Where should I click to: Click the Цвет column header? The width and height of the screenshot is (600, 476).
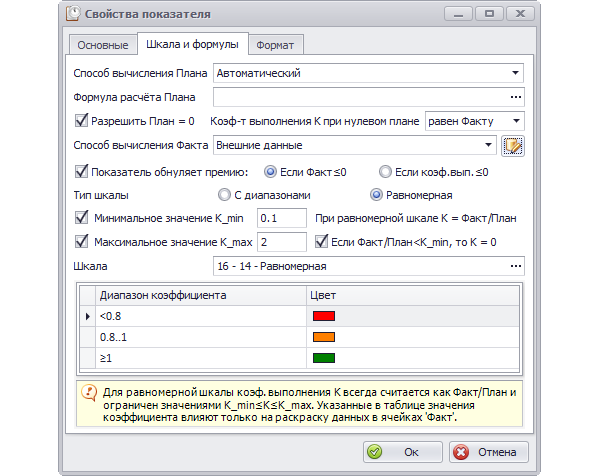point(412,295)
